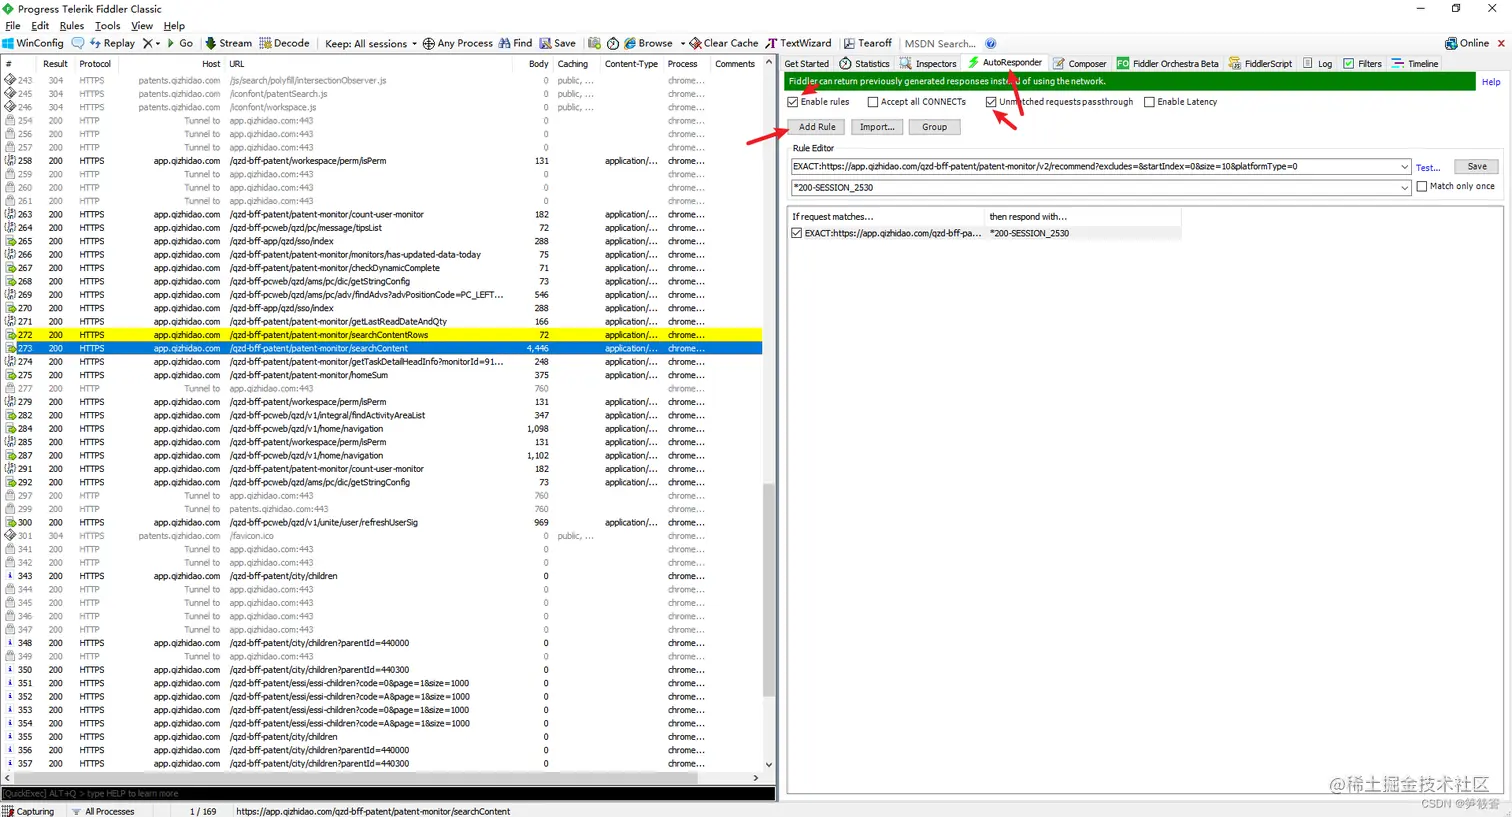
Task: Click the Group button
Action: coord(934,127)
